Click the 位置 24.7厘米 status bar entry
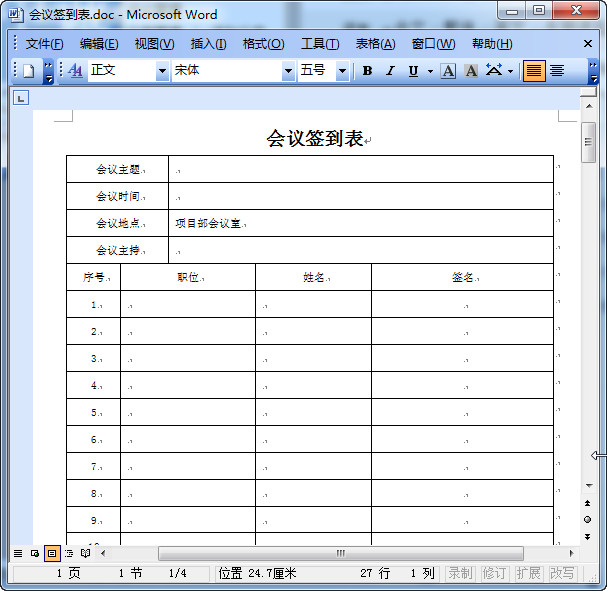 coord(257,573)
